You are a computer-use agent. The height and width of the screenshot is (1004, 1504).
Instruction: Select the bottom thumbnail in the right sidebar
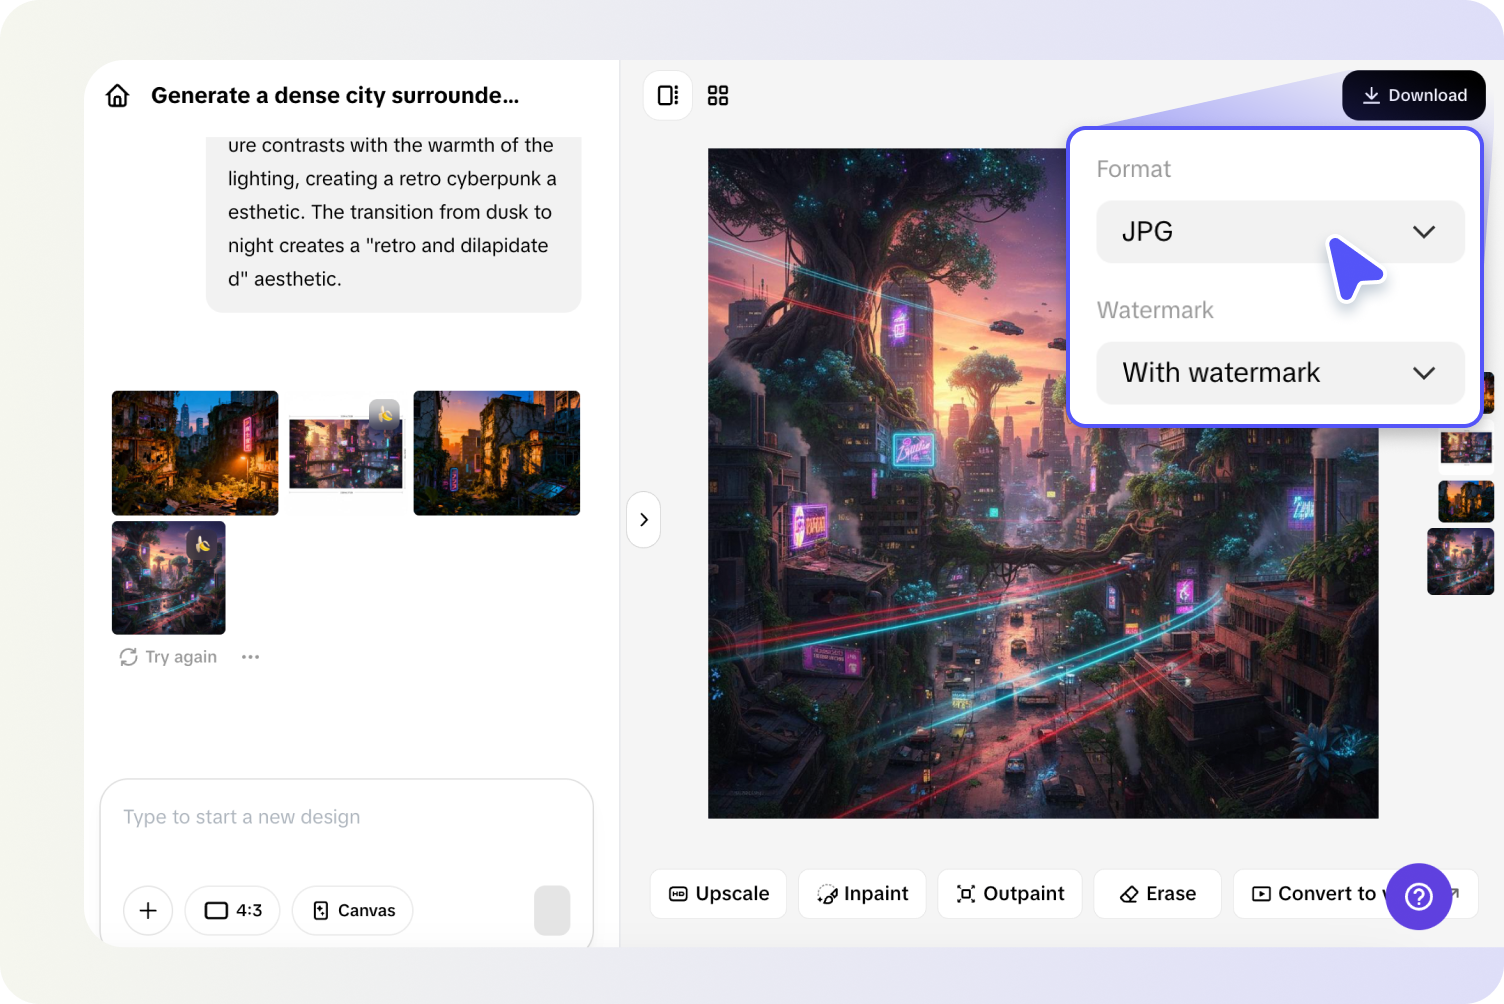pyautogui.click(x=1460, y=561)
